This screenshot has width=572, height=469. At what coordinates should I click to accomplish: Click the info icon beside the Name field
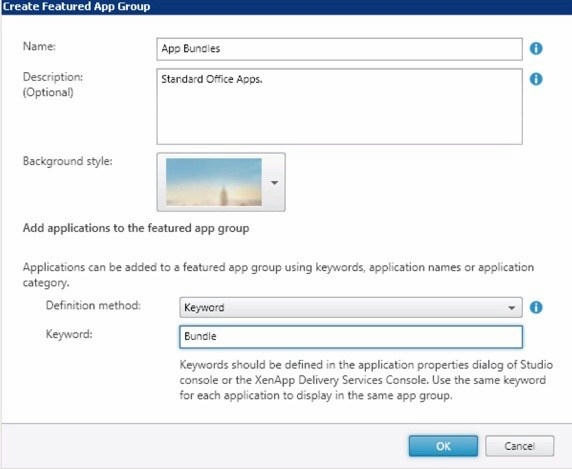click(536, 48)
